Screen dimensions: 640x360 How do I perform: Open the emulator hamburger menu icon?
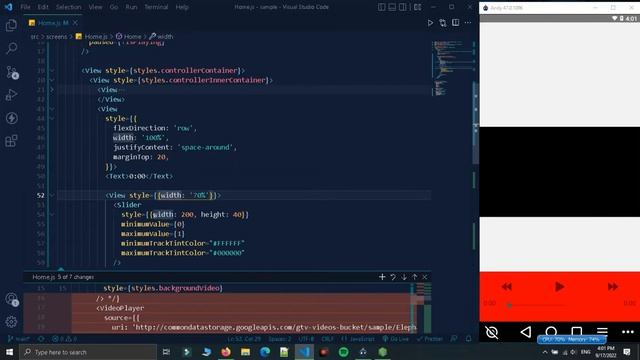[602, 332]
